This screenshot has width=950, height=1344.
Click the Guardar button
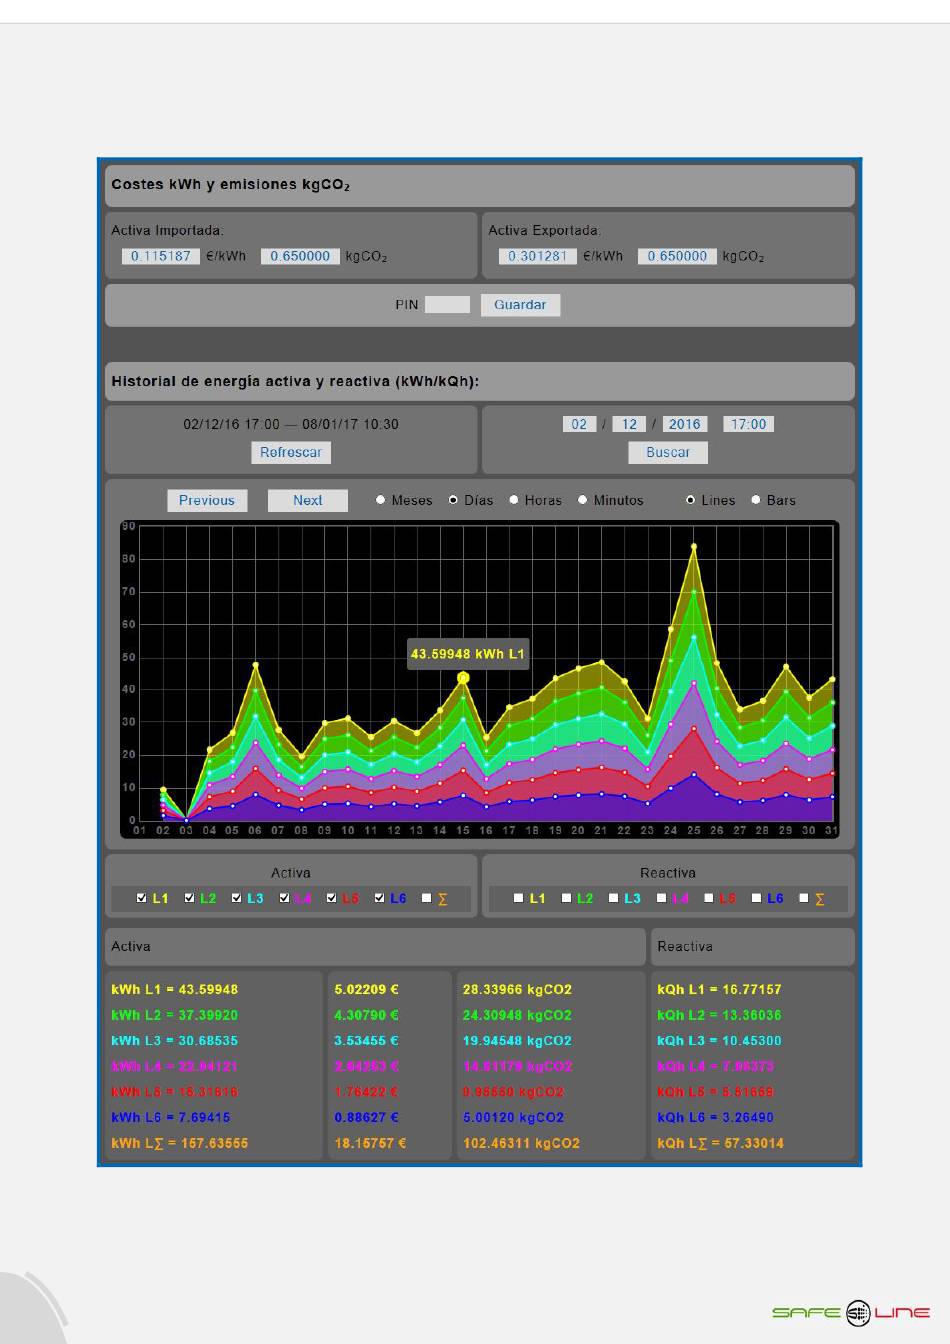[520, 305]
